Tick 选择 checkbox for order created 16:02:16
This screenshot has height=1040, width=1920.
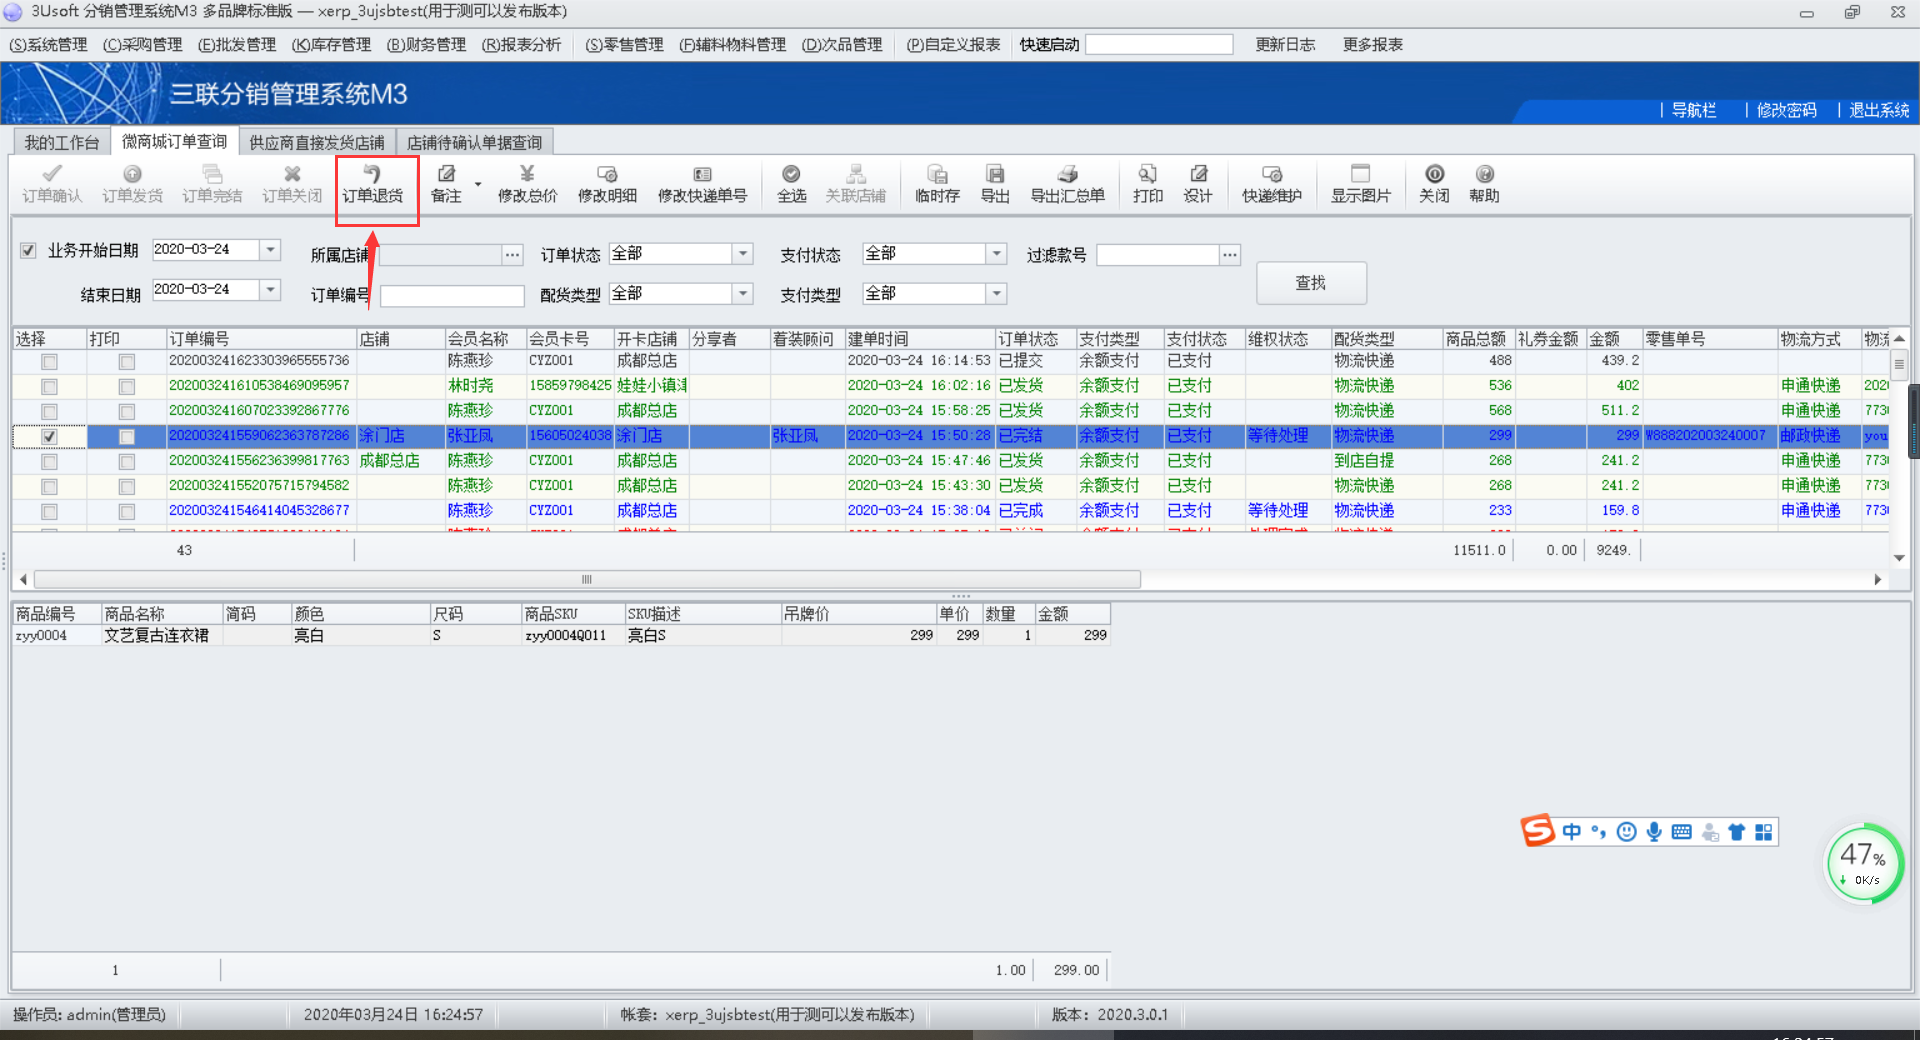pos(49,386)
